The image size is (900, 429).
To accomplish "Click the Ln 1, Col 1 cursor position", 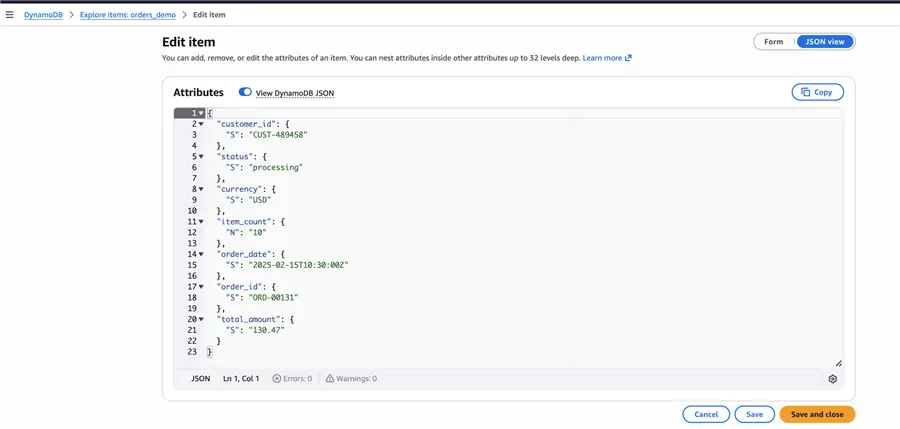I will pyautogui.click(x=241, y=379).
